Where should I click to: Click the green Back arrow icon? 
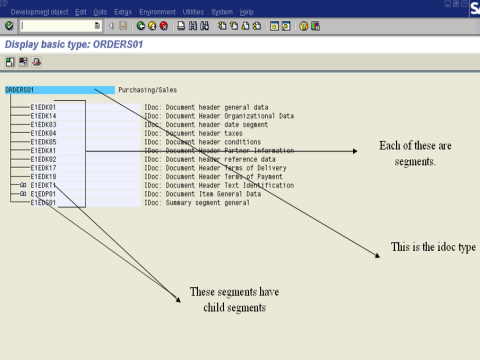coord(141,26)
